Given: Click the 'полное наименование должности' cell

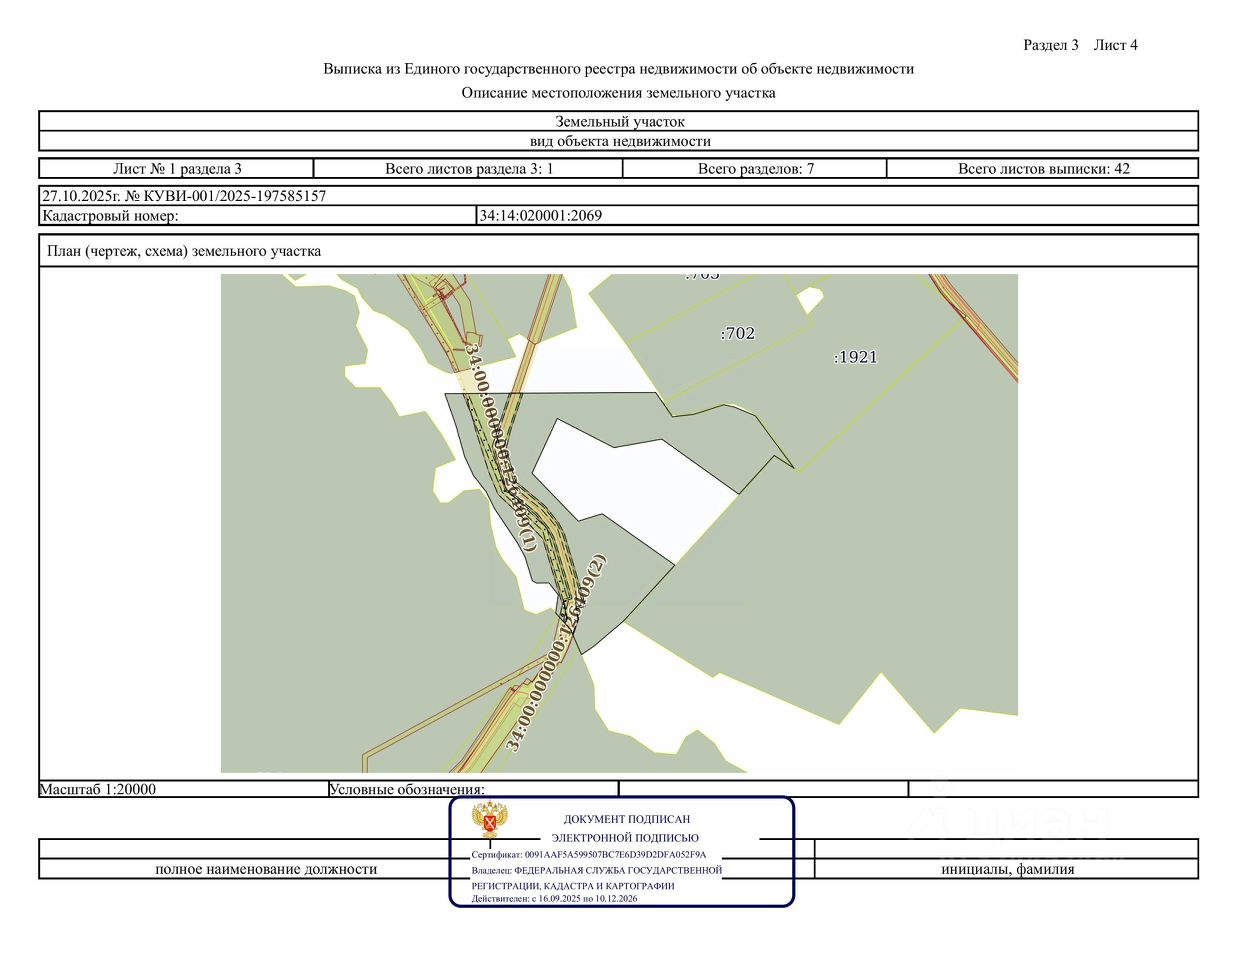Looking at the screenshot, I should pyautogui.click(x=266, y=869).
